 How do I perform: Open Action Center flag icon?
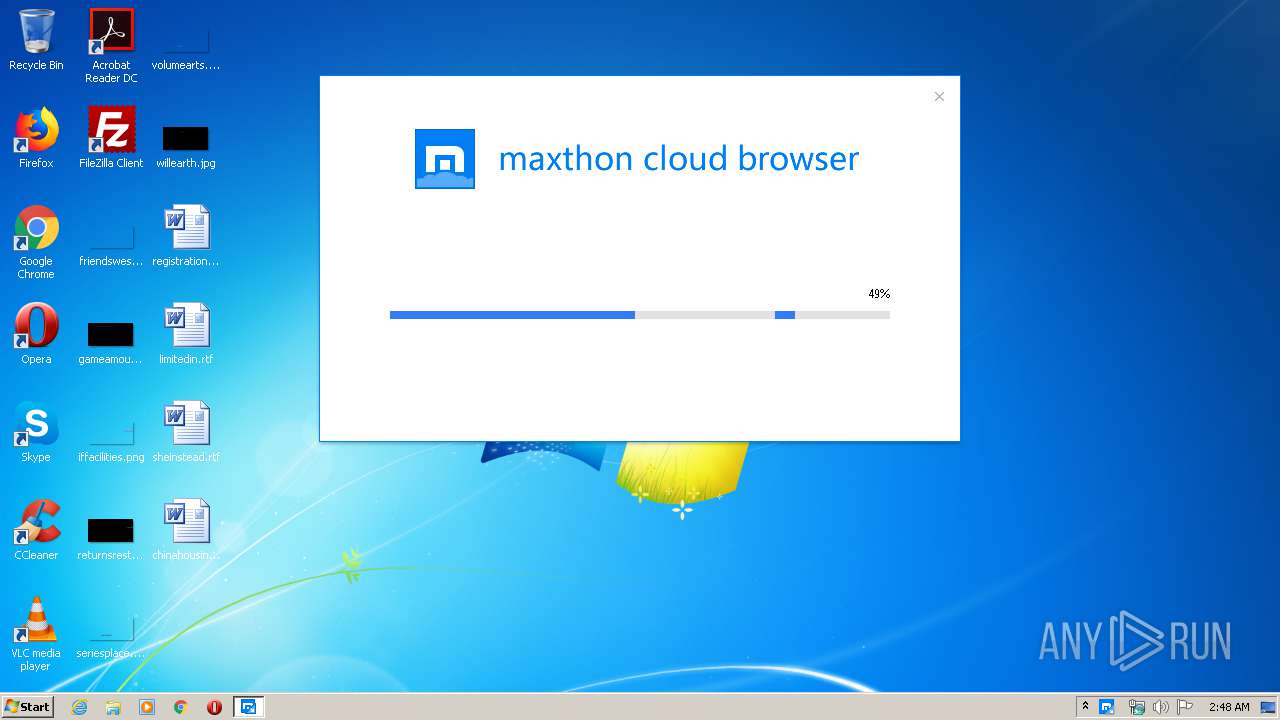pos(1185,707)
